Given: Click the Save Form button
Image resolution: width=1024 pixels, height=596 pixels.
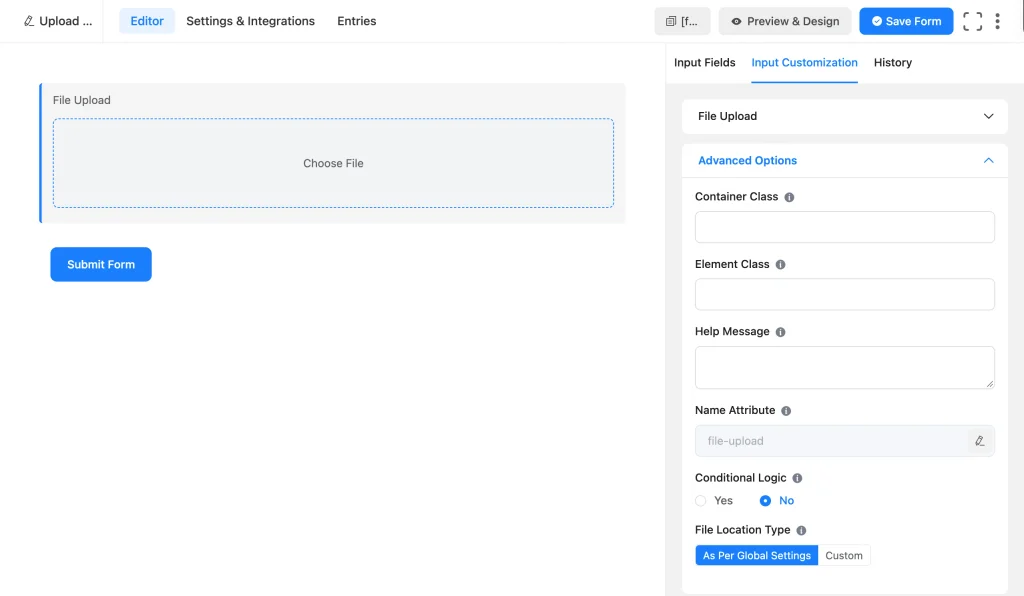Looking at the screenshot, I should [906, 21].
